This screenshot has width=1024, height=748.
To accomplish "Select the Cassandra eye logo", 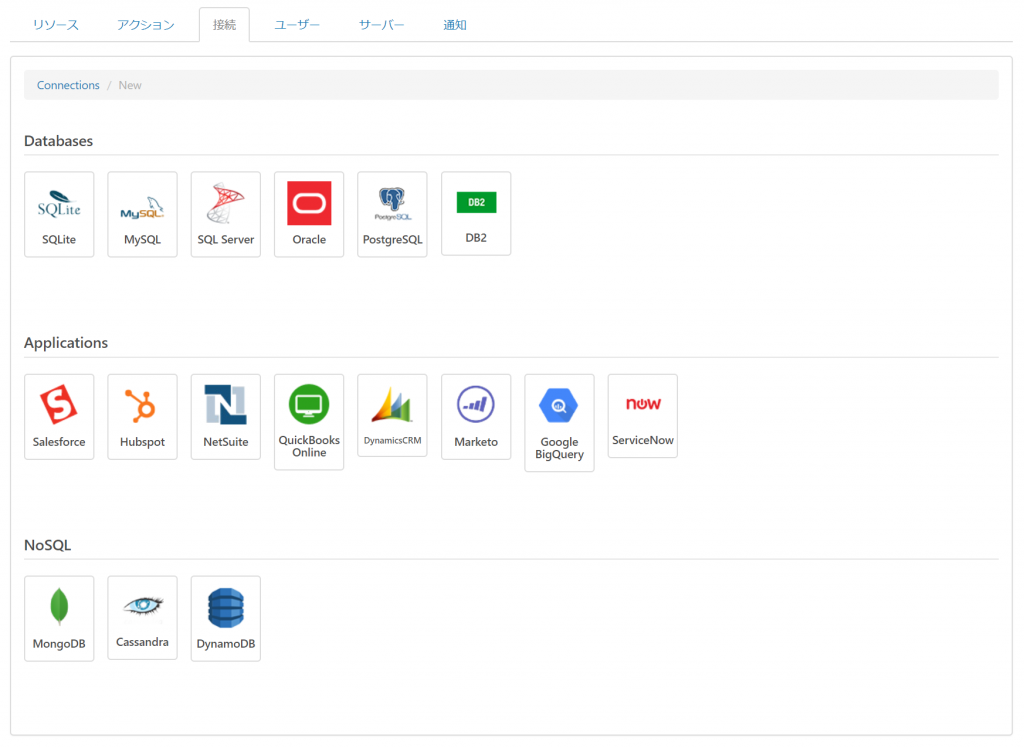I will (x=142, y=605).
